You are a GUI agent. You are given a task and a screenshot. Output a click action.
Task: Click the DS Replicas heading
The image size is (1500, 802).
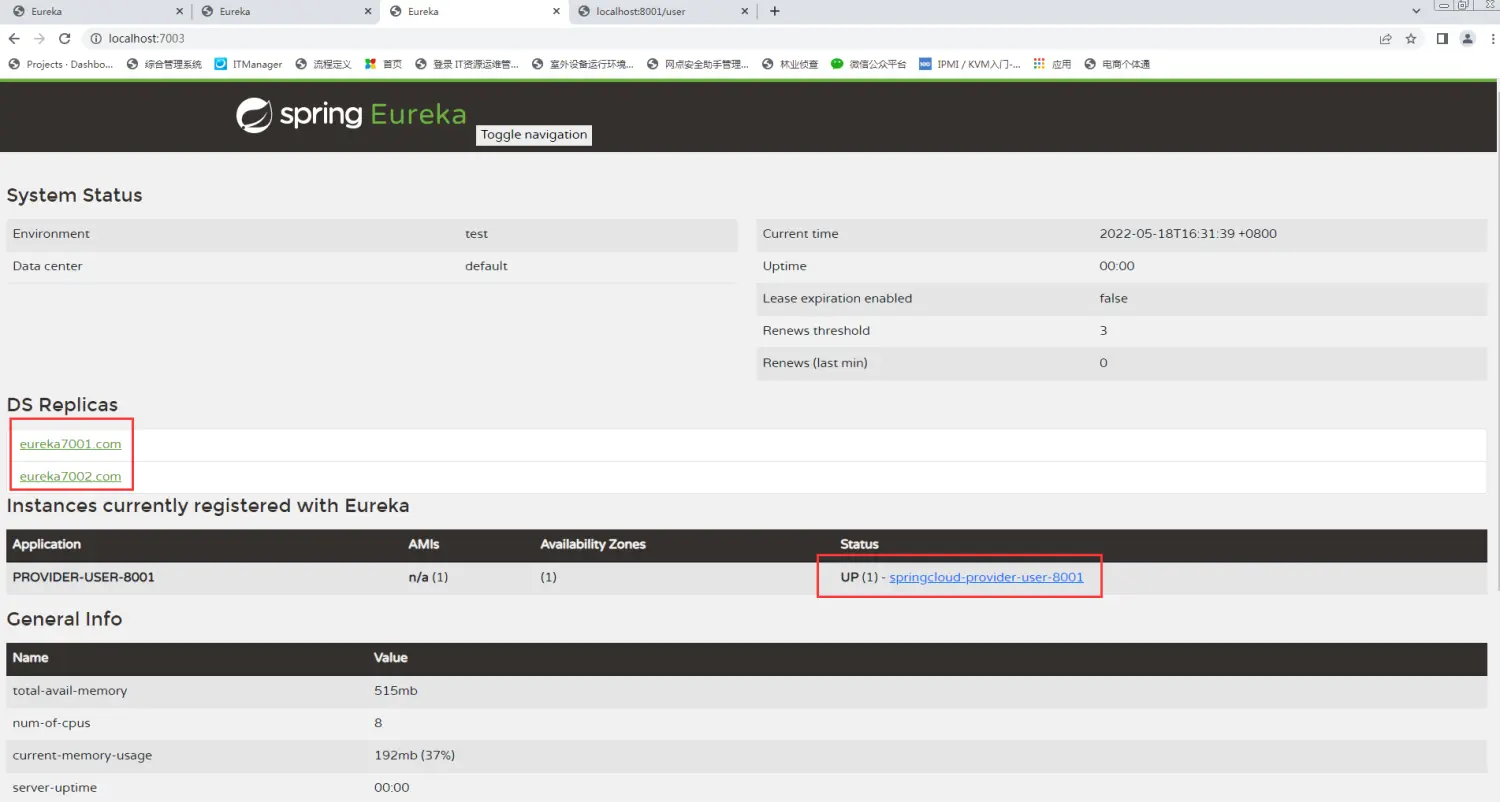click(62, 405)
